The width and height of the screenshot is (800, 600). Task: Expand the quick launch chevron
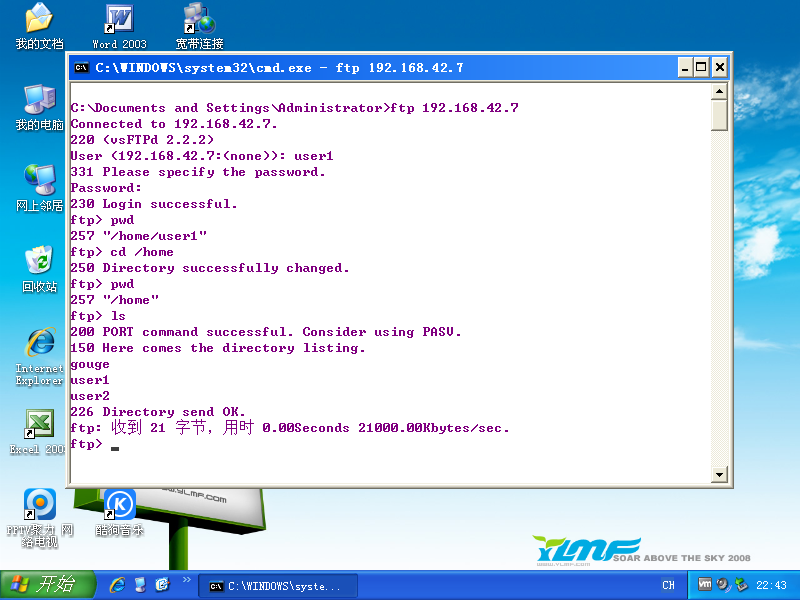[186, 580]
